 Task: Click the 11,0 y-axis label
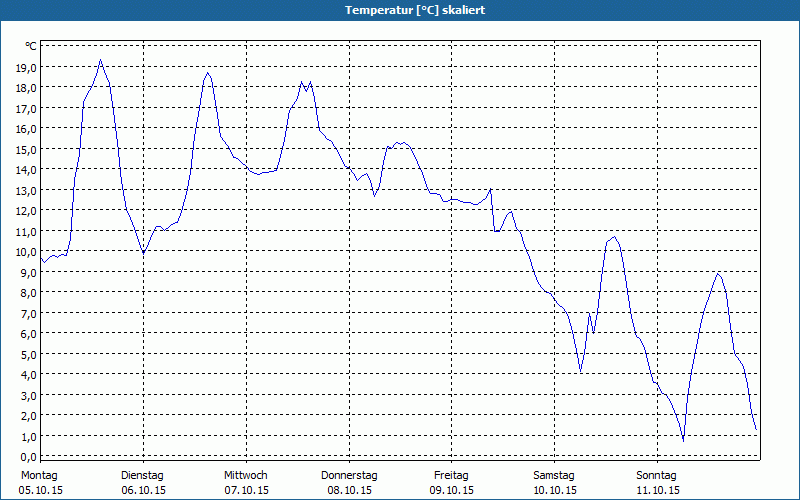[x=27, y=231]
